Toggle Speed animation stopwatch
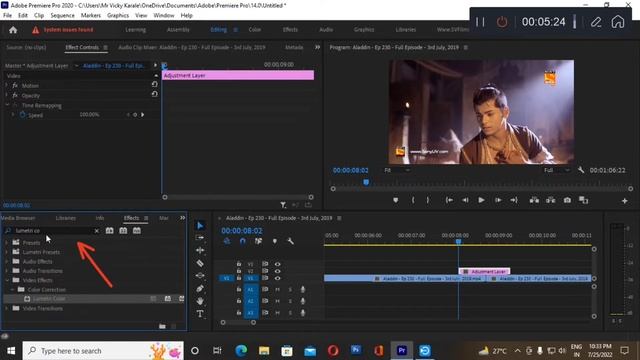The height and width of the screenshot is (360, 640). 22,115
